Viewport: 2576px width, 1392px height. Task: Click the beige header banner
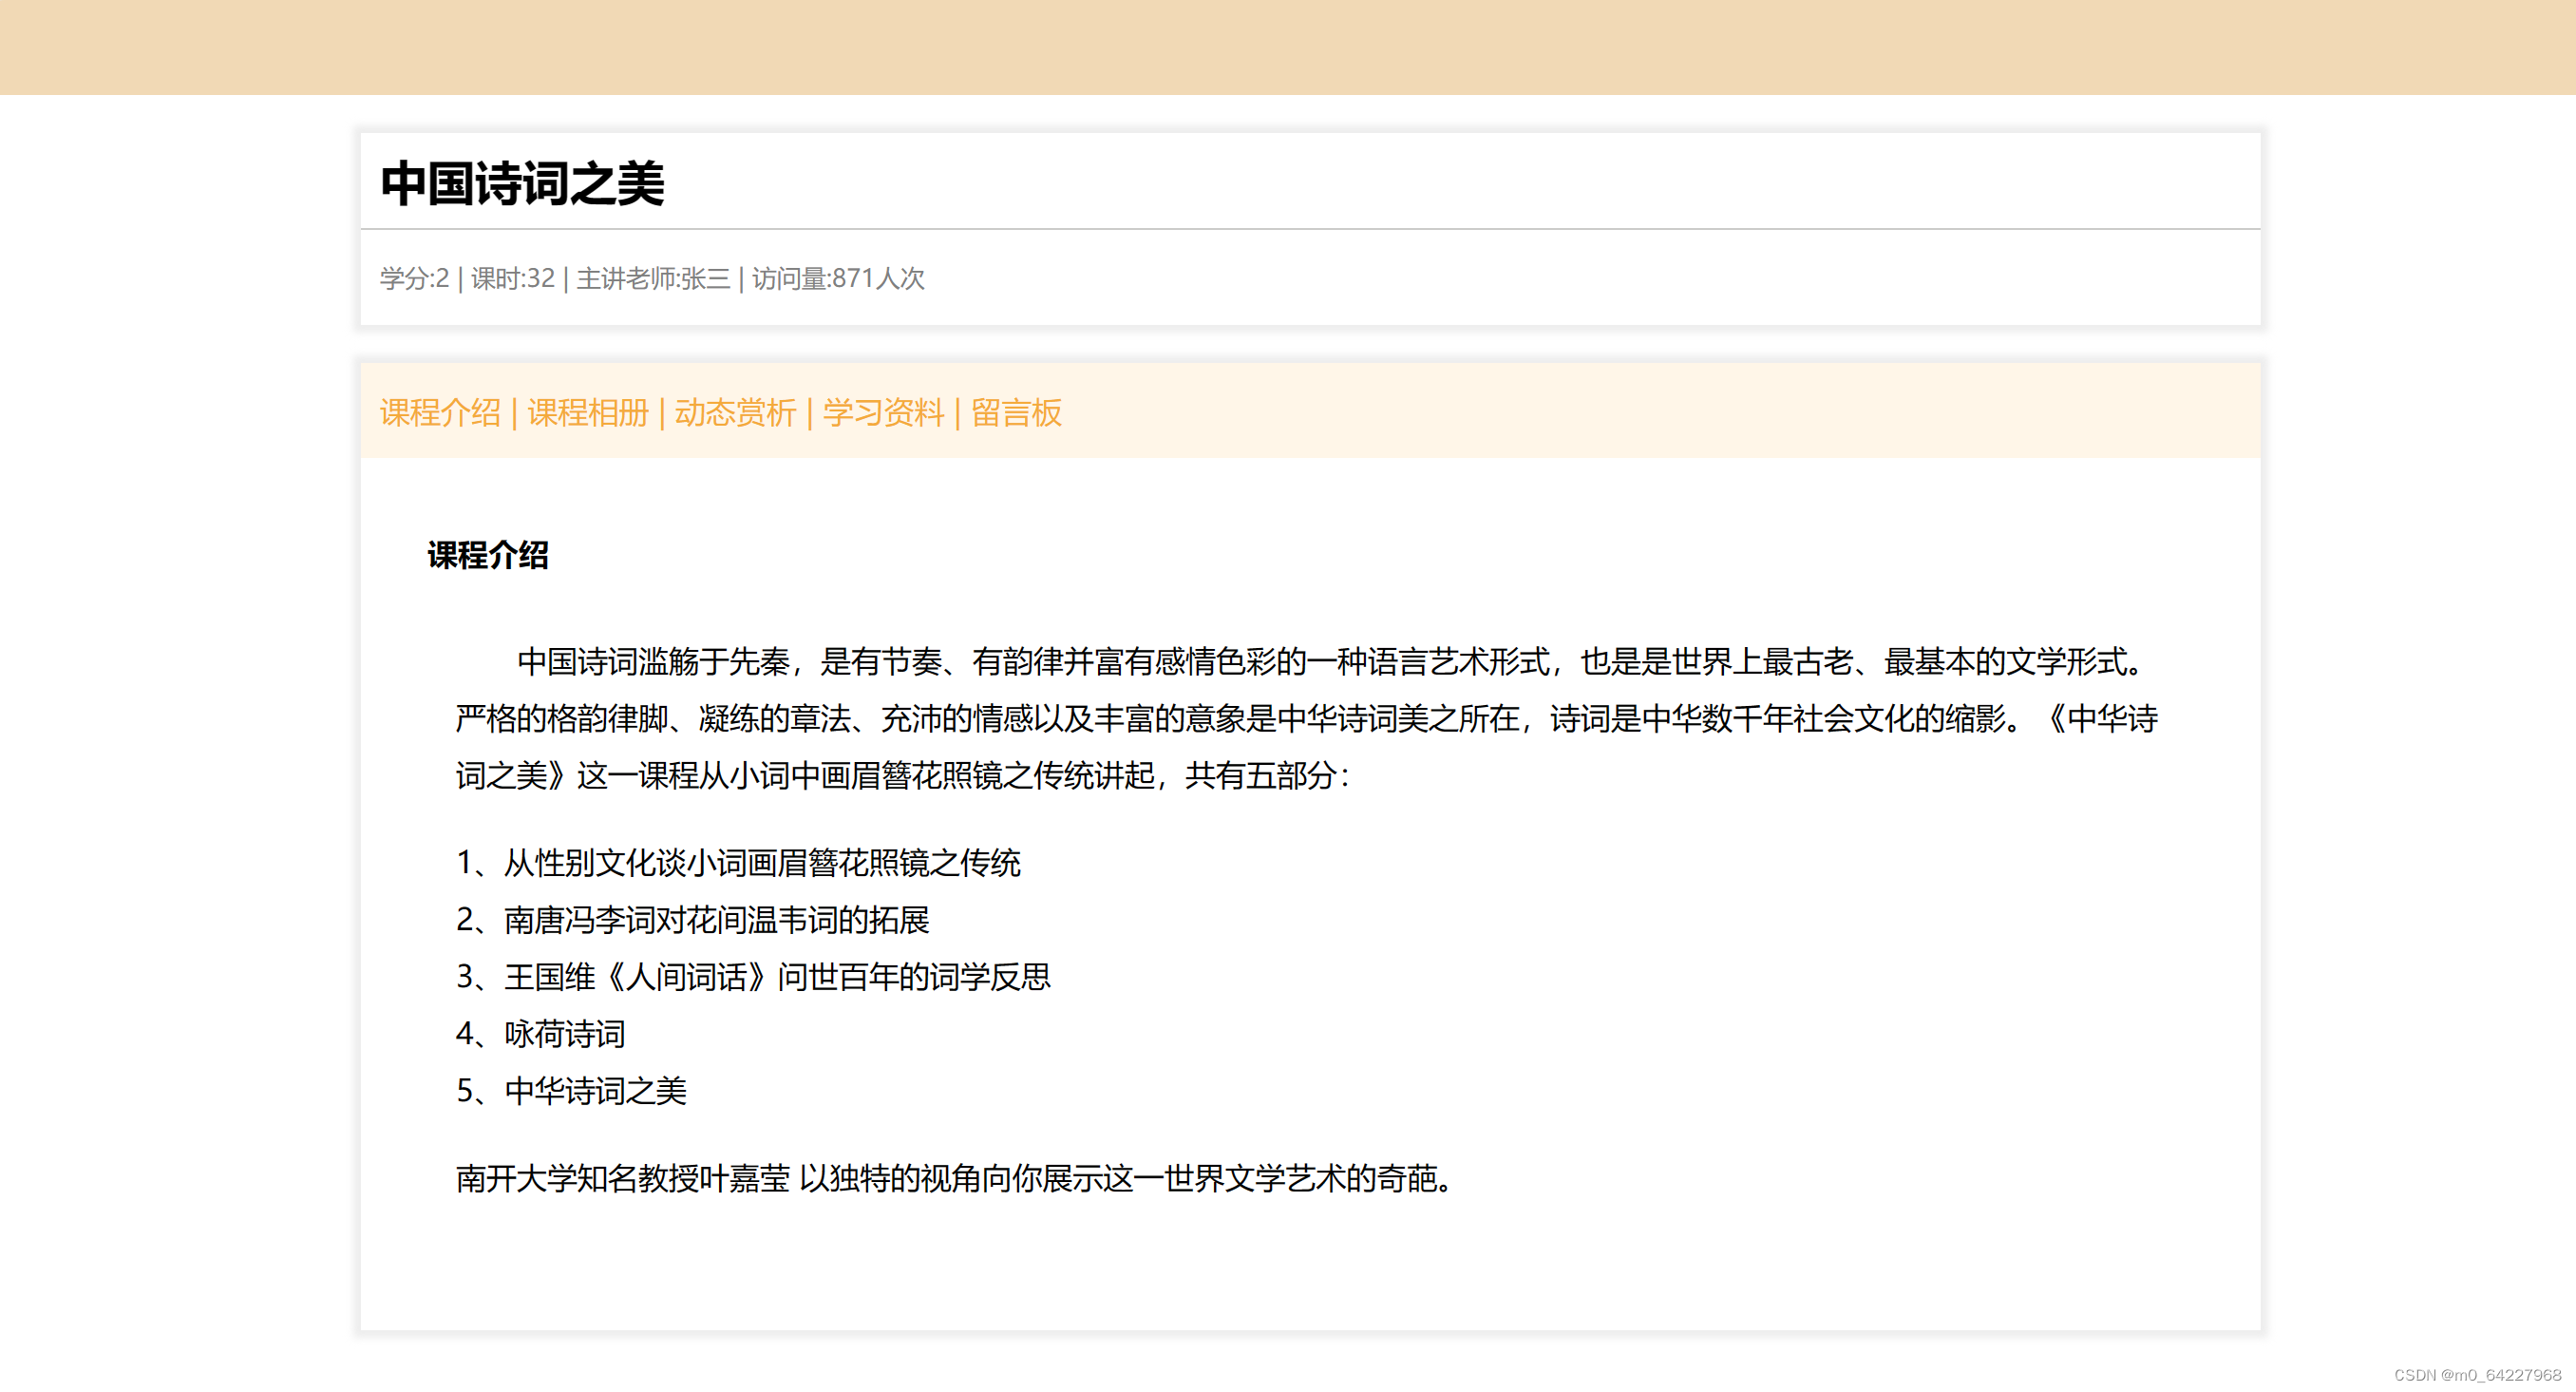tap(1288, 47)
